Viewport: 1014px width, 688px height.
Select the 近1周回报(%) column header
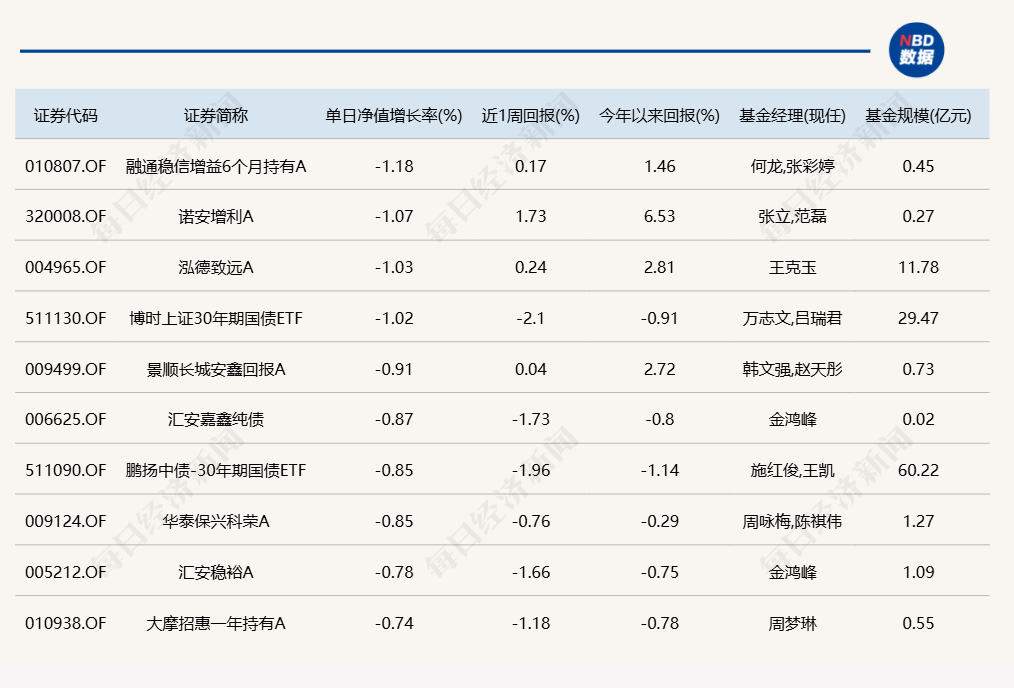(530, 115)
